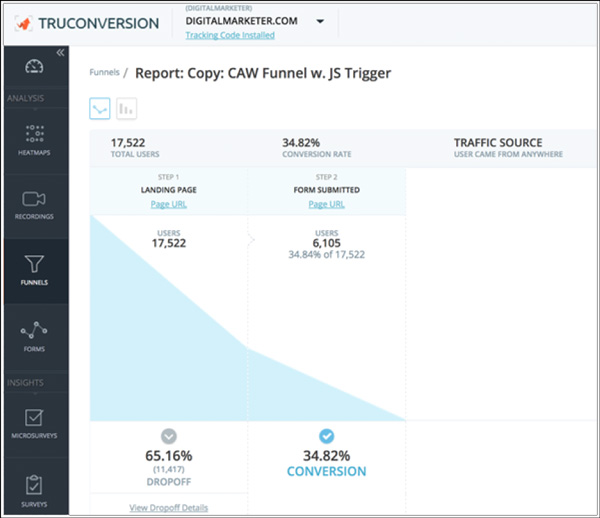600x518 pixels.
Task: Click the blue CONVERSION label
Action: click(326, 471)
